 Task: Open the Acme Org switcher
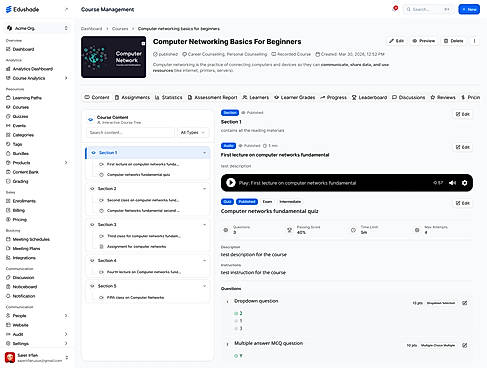tap(37, 28)
